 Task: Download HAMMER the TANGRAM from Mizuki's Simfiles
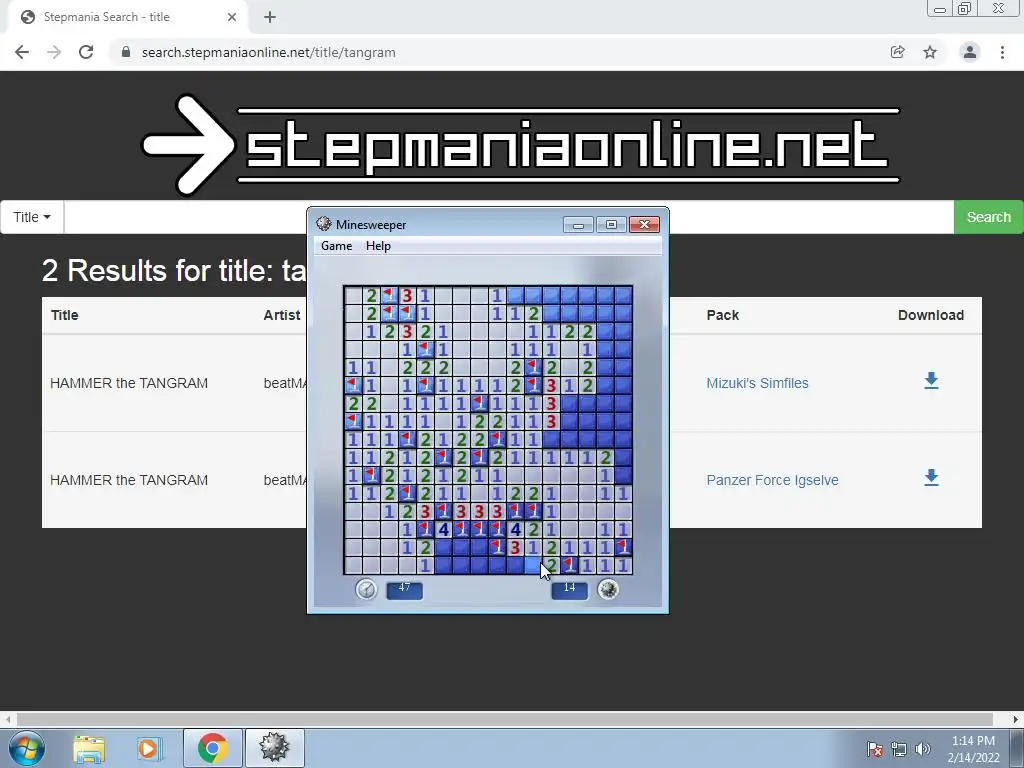(931, 381)
